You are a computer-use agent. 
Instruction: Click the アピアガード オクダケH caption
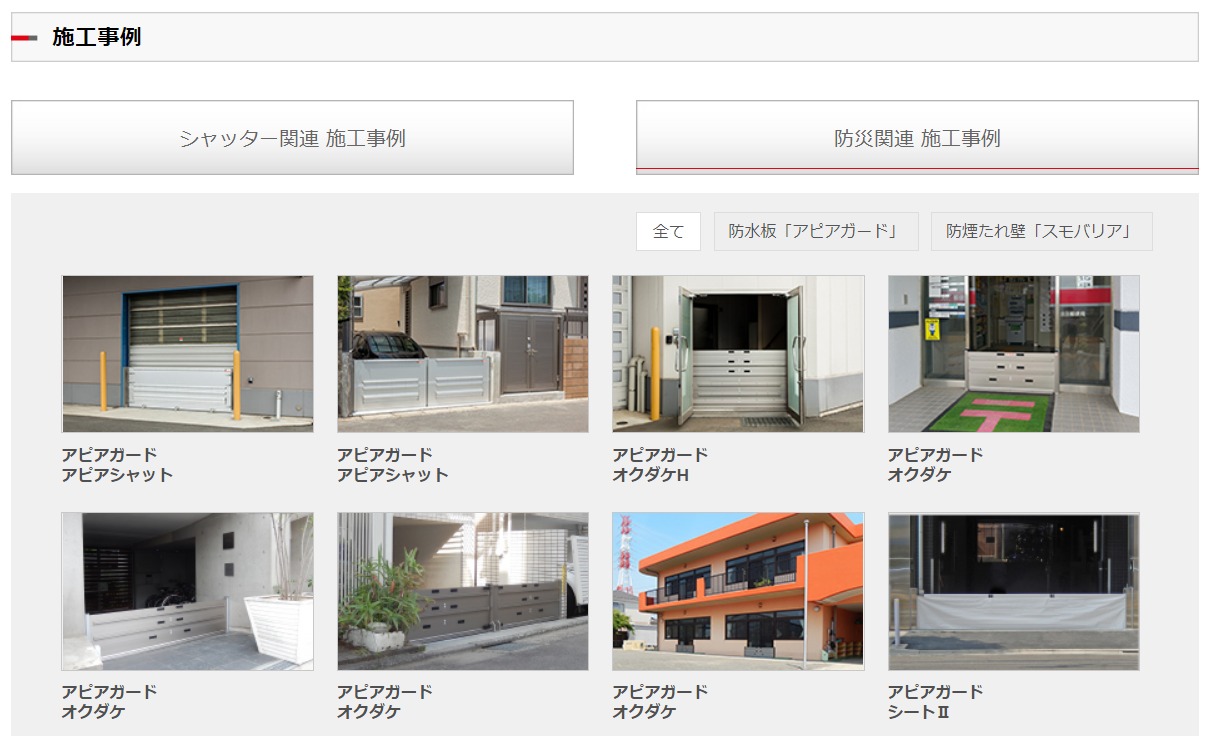pyautogui.click(x=660, y=465)
